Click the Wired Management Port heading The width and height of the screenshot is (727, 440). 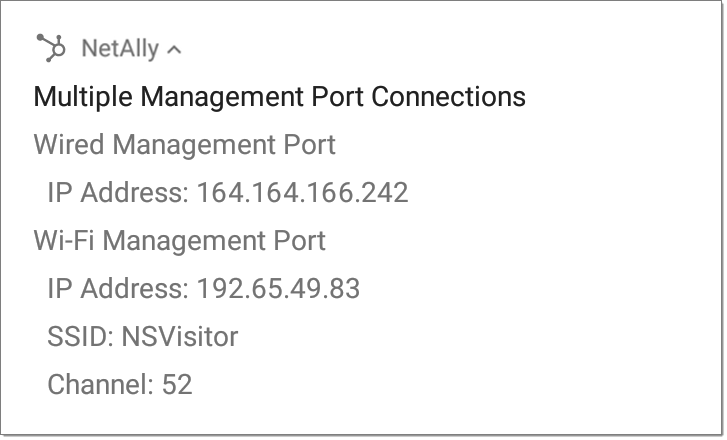pos(185,144)
